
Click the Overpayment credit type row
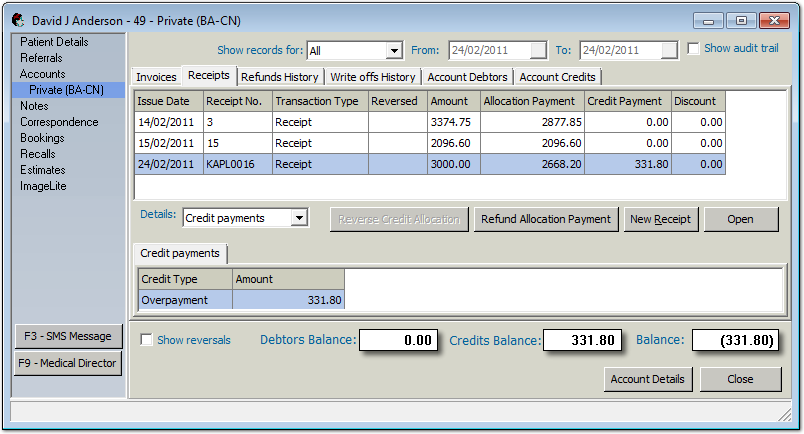tap(185, 299)
